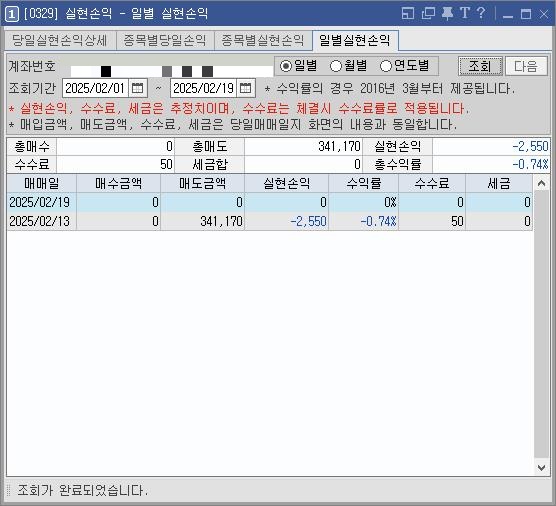This screenshot has height=506, width=556.
Task: Click the 매수금액 column header
Action: click(x=118, y=183)
